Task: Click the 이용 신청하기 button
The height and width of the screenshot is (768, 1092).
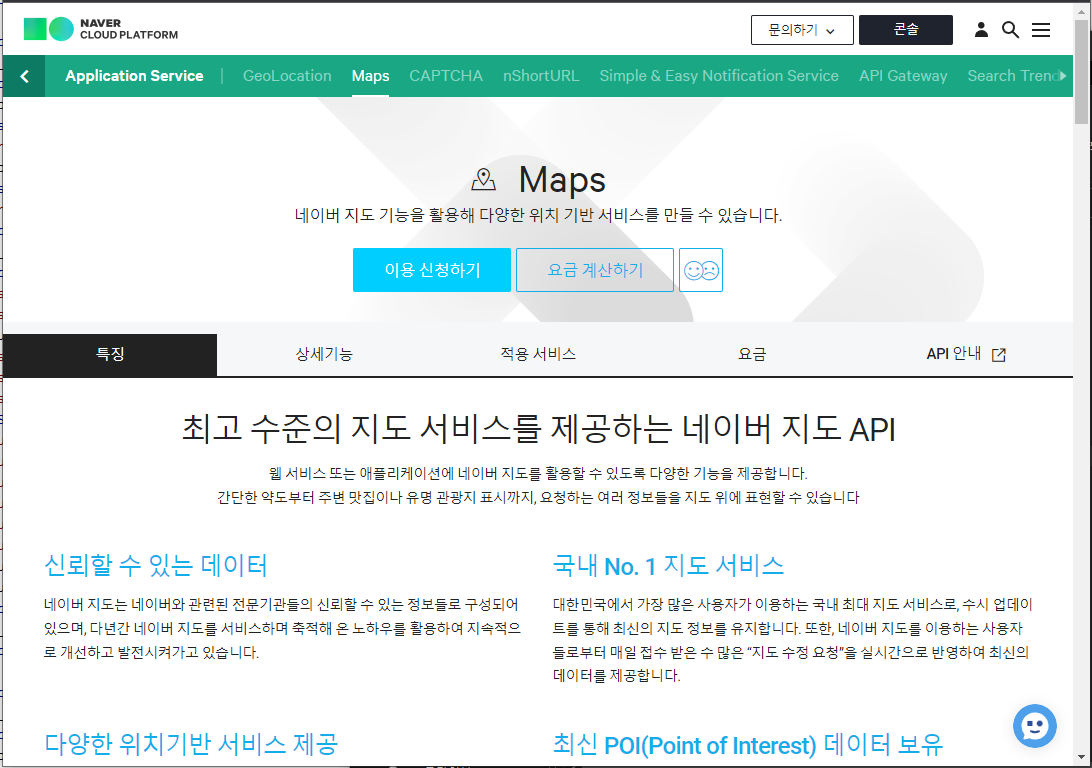Action: 432,270
